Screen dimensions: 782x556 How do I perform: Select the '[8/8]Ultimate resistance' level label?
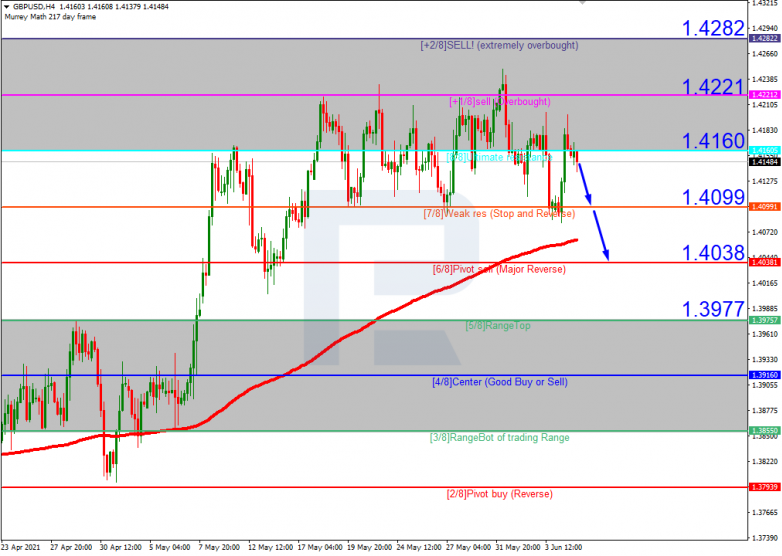[499, 158]
